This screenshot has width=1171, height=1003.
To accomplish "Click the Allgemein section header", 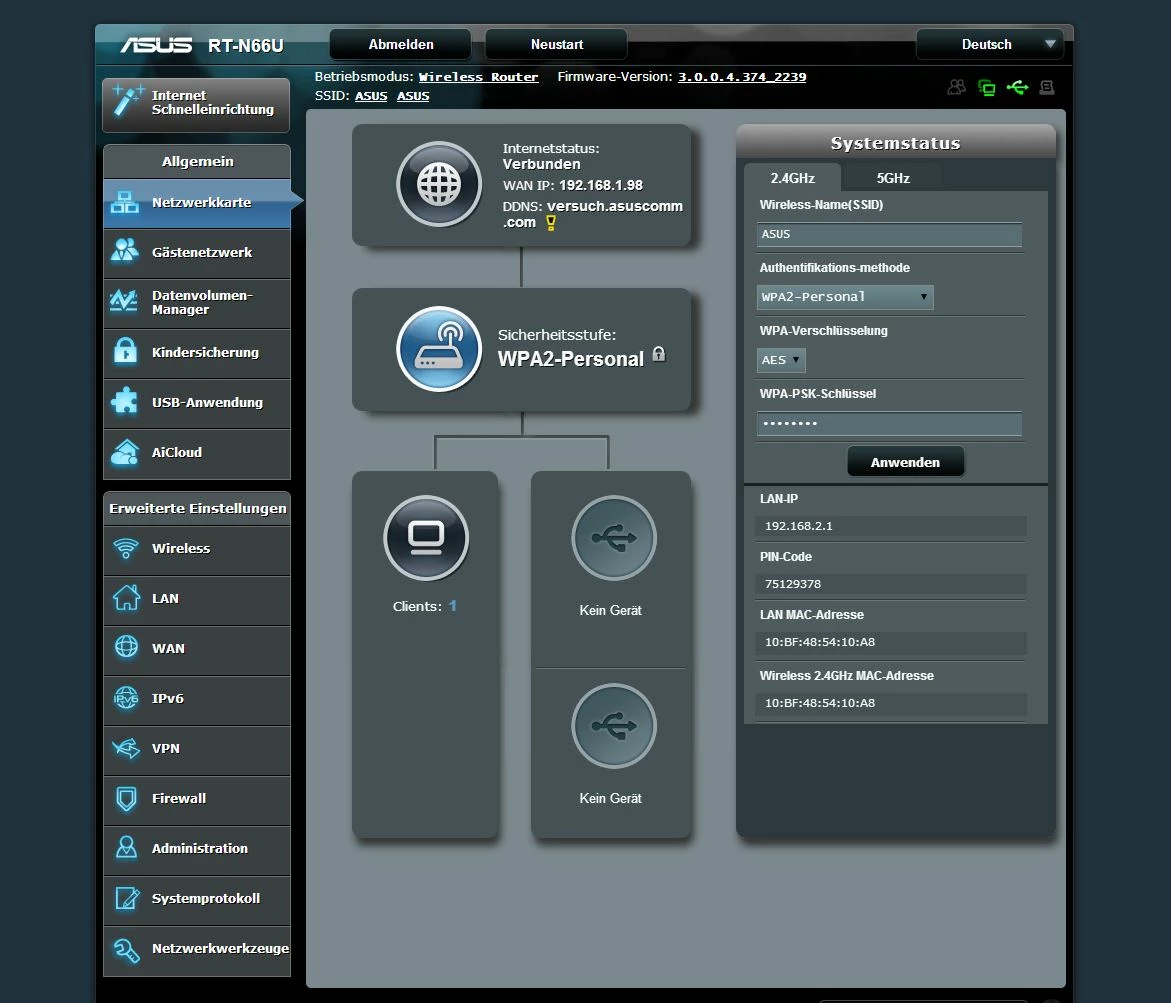I will point(197,161).
